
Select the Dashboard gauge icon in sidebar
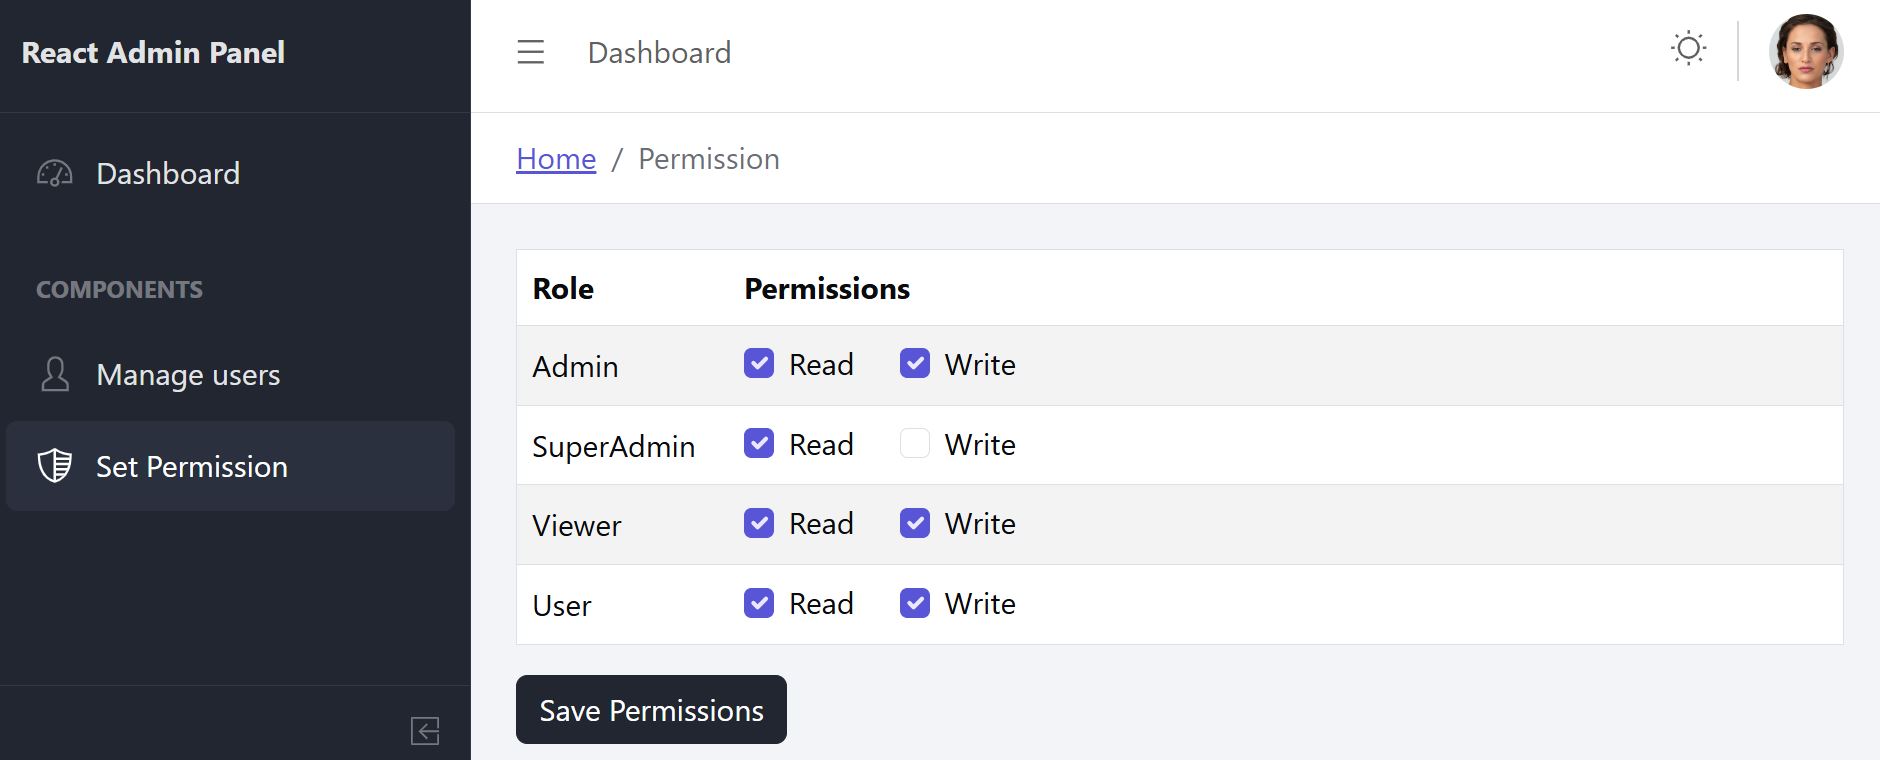53,173
